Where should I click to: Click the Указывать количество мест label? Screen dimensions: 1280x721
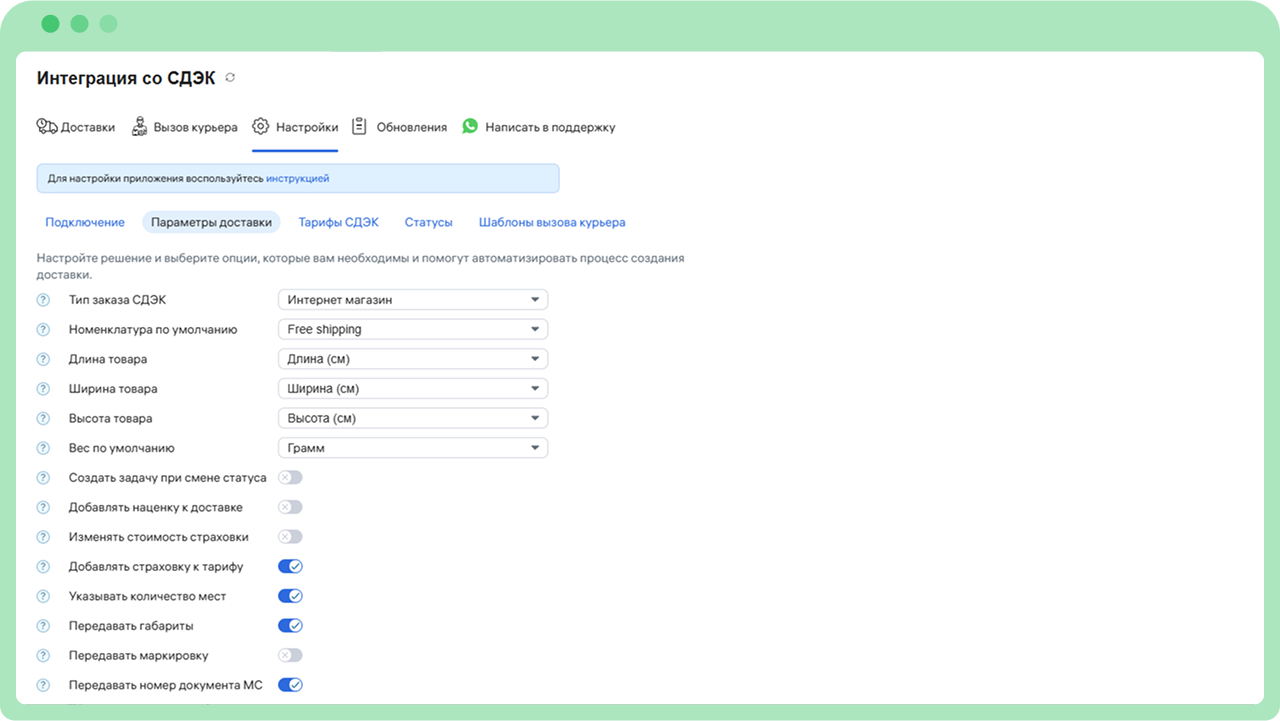pos(148,596)
